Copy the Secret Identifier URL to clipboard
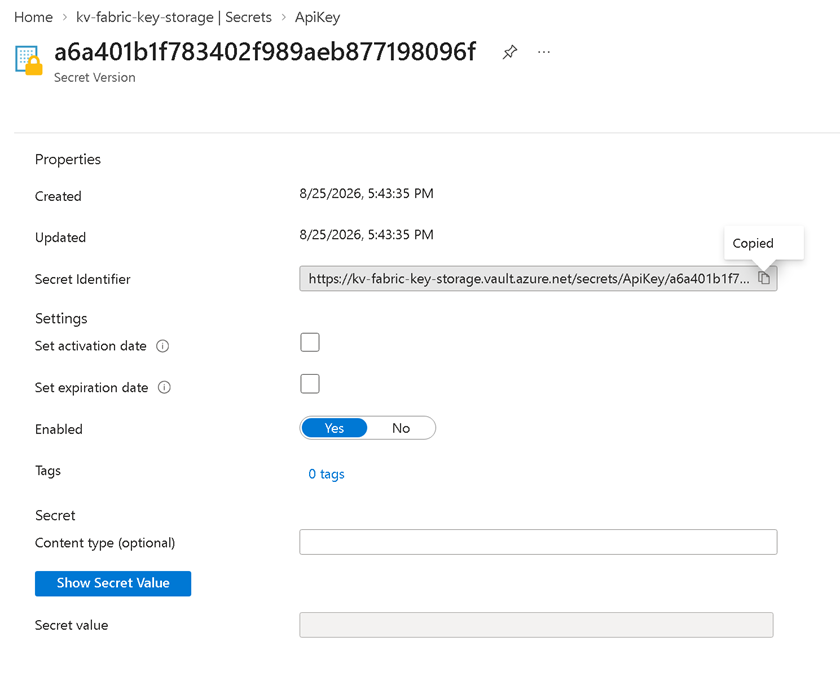Viewport: 840px width, 676px height. click(764, 278)
